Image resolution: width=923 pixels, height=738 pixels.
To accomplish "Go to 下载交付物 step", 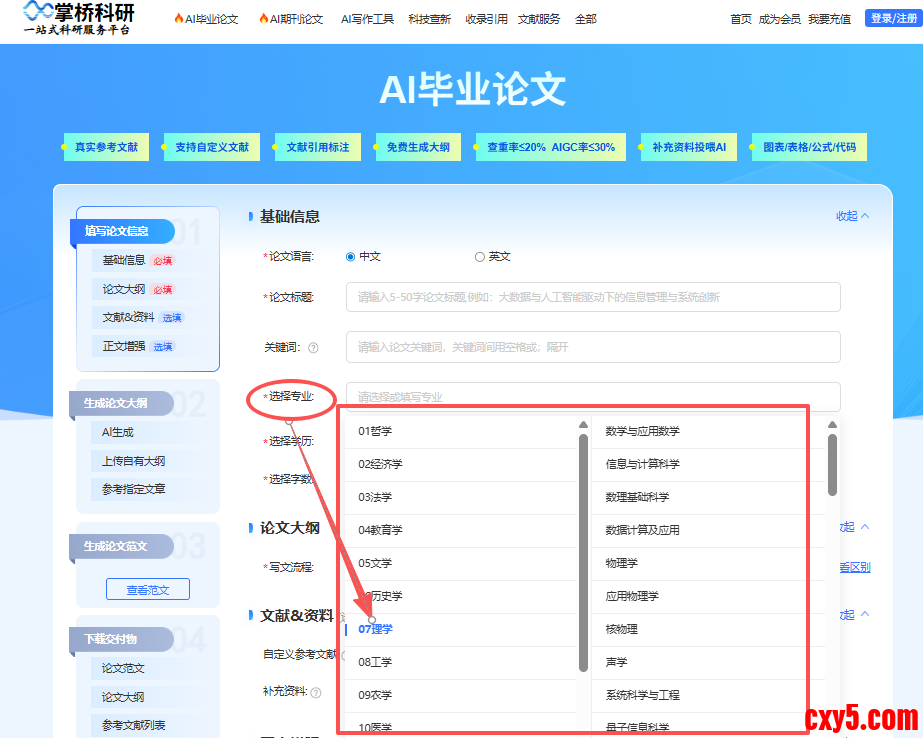I will [x=121, y=639].
